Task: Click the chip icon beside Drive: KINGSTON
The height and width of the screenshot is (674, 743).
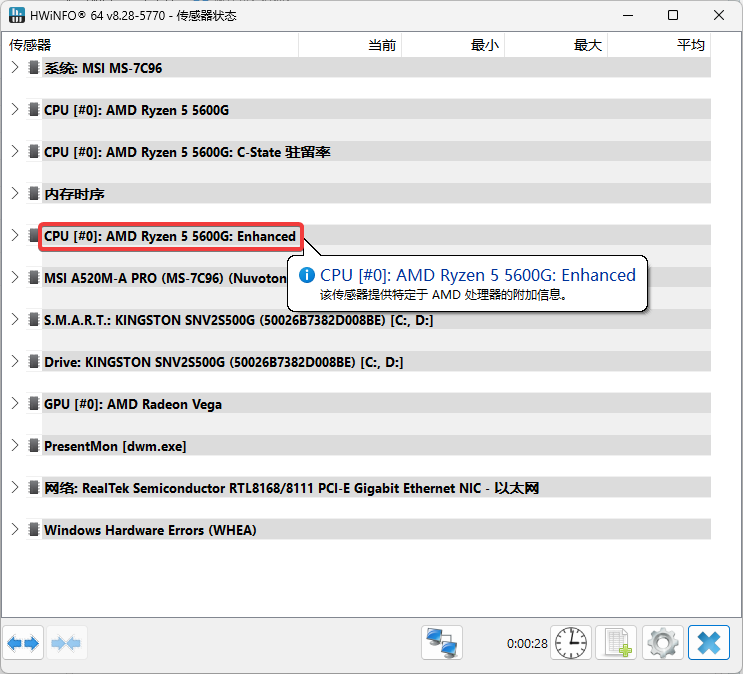Action: click(34, 362)
